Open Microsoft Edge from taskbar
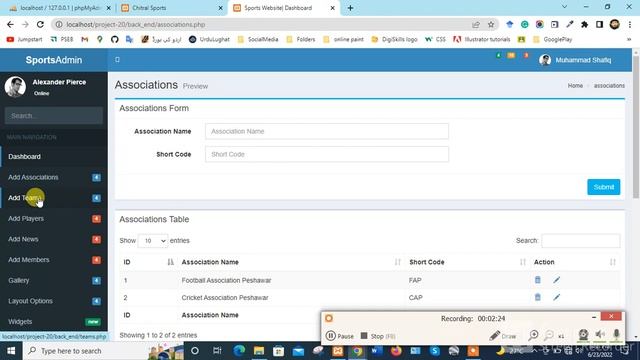640x360 pixels. pos(239,351)
